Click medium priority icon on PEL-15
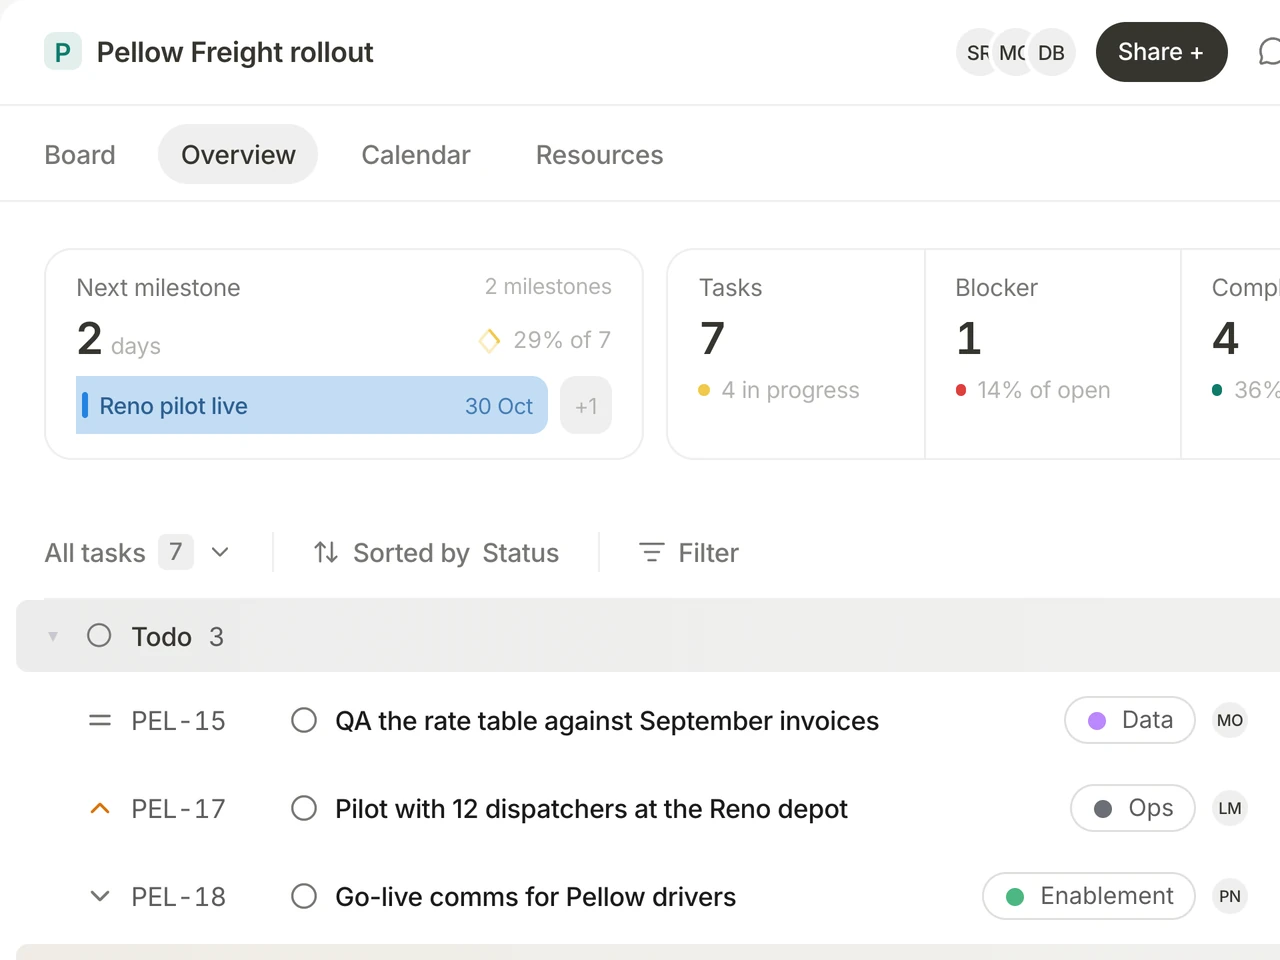1280x960 pixels. click(100, 720)
